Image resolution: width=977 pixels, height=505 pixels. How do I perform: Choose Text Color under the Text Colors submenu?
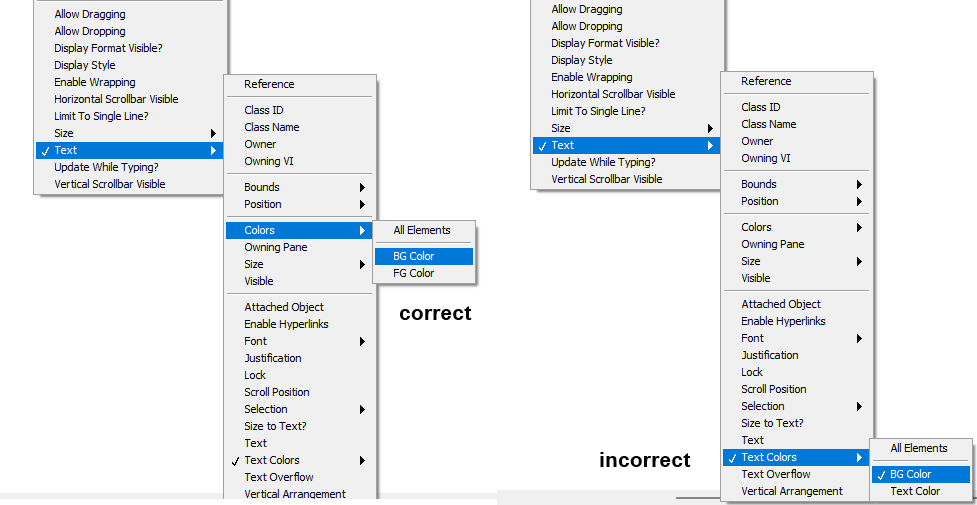tap(915, 491)
